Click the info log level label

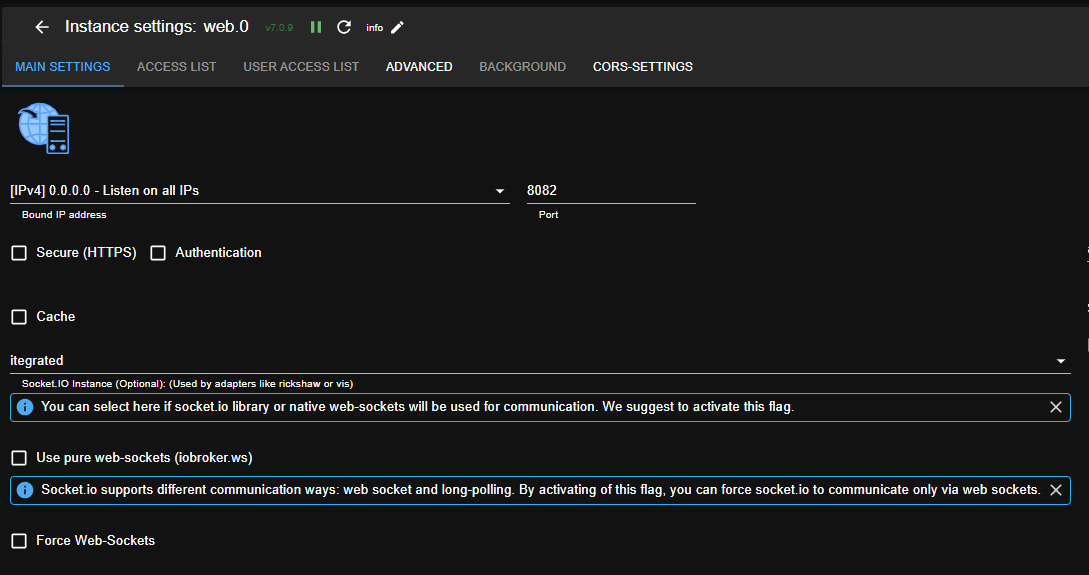tap(374, 28)
